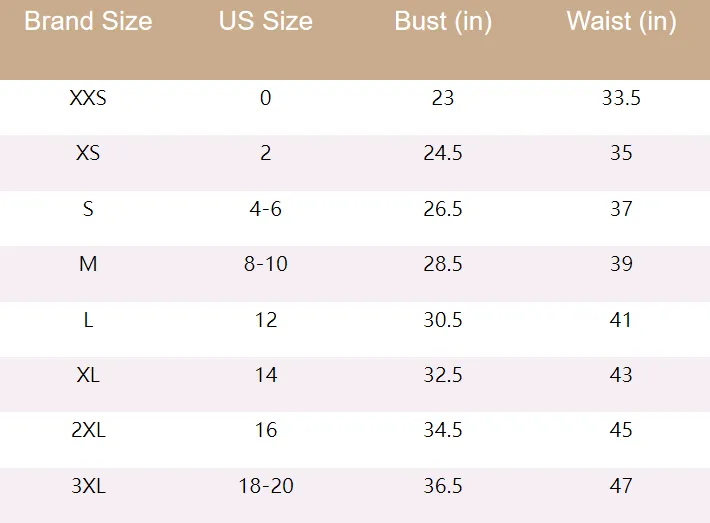Select the XS brand size cell
Image resolution: width=710 pixels, height=523 pixels.
pos(88,154)
